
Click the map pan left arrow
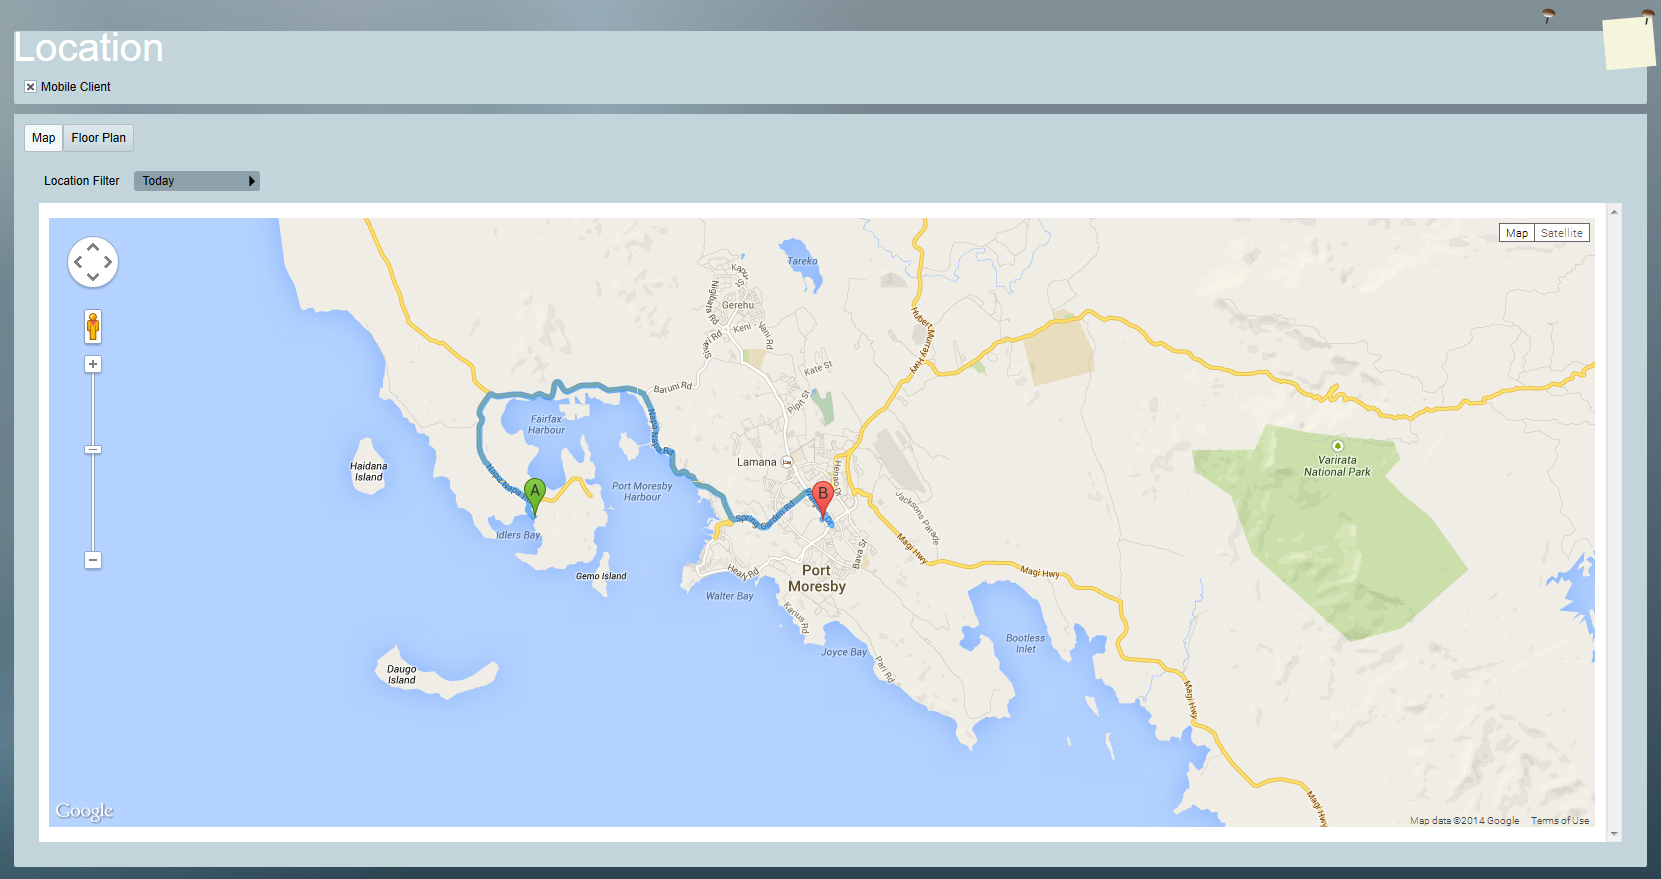click(78, 262)
